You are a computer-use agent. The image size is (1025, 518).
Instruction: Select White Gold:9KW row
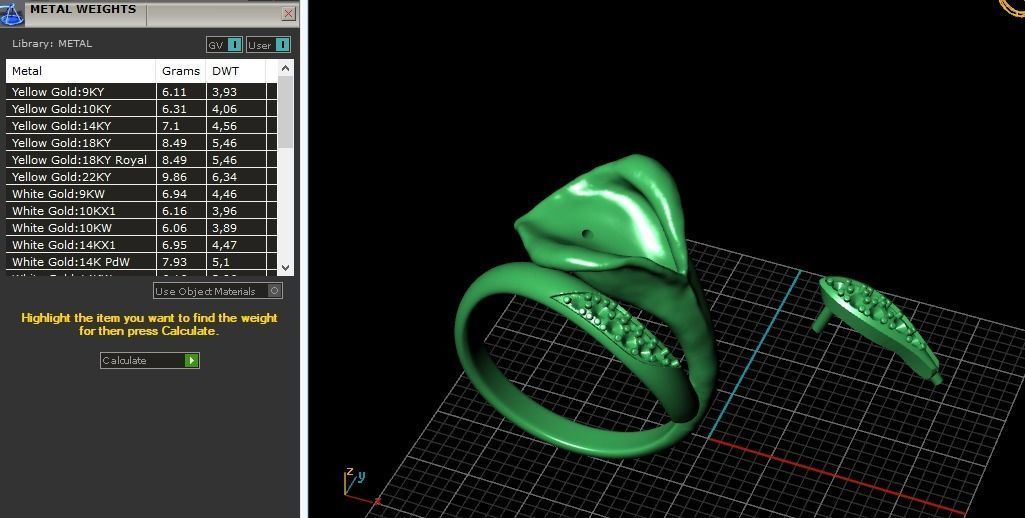point(141,194)
